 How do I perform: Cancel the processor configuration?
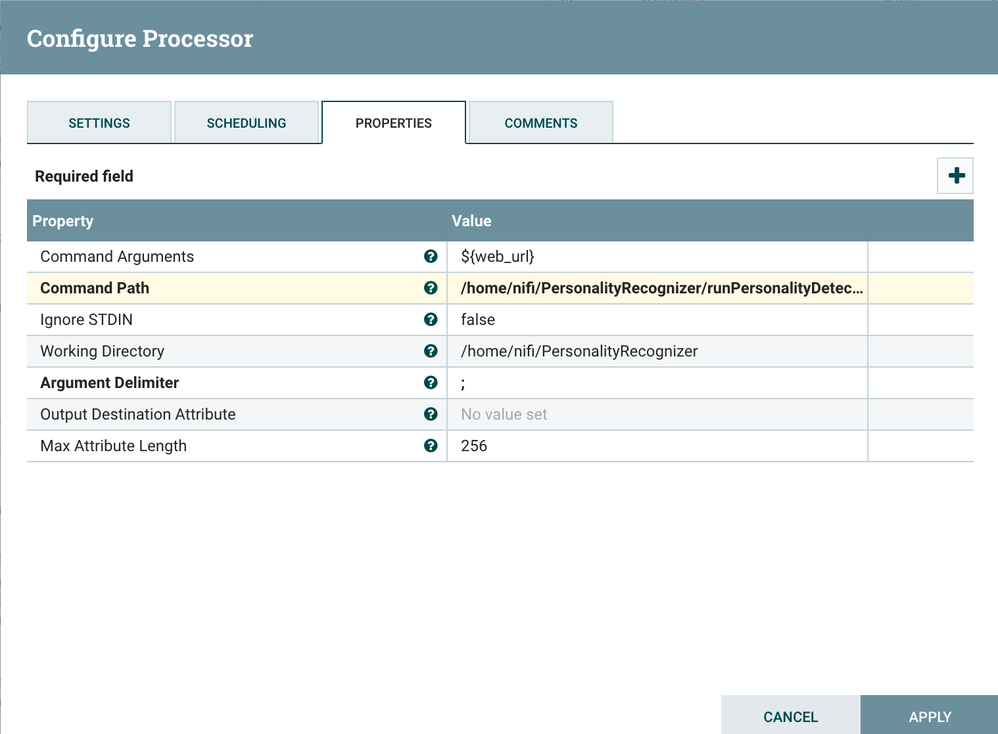click(790, 716)
